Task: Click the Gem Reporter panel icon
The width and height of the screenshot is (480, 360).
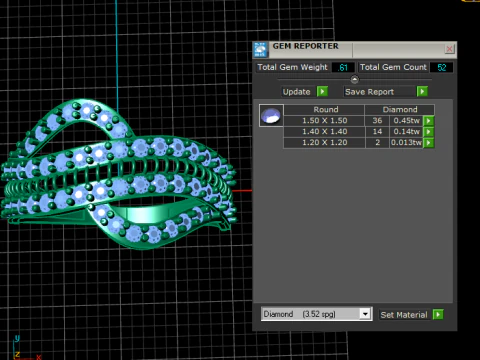Action: point(260,50)
